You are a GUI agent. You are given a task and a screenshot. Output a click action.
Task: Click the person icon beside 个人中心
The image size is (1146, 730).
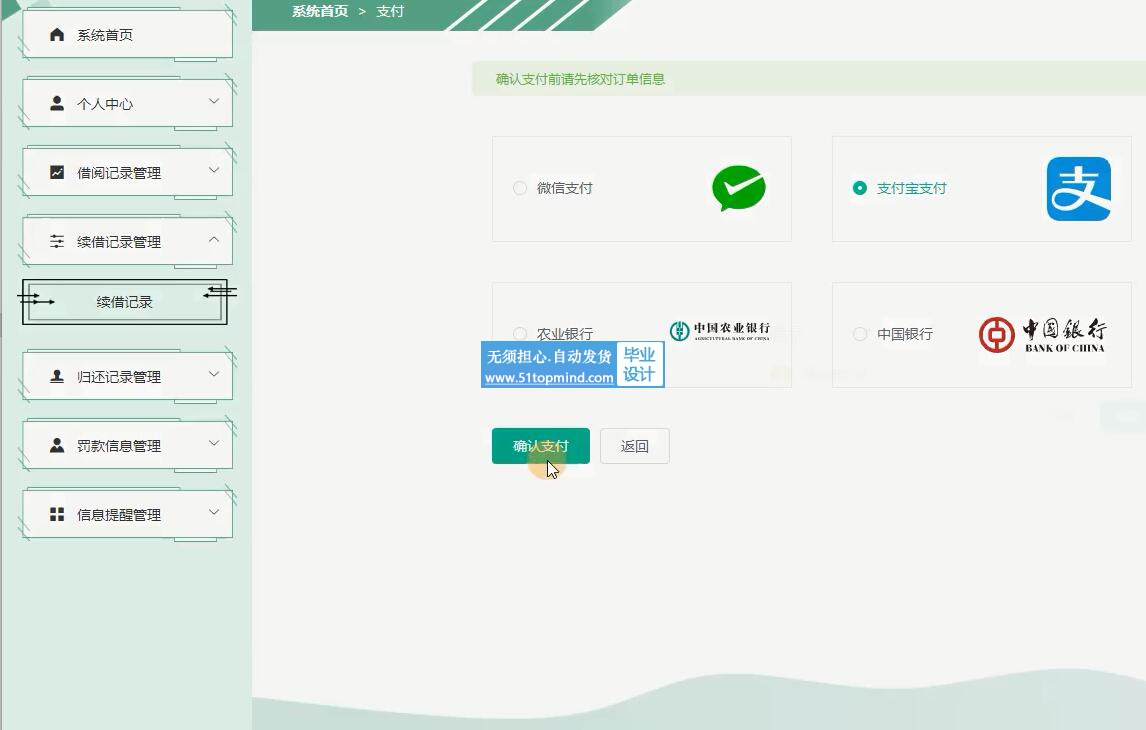(57, 103)
